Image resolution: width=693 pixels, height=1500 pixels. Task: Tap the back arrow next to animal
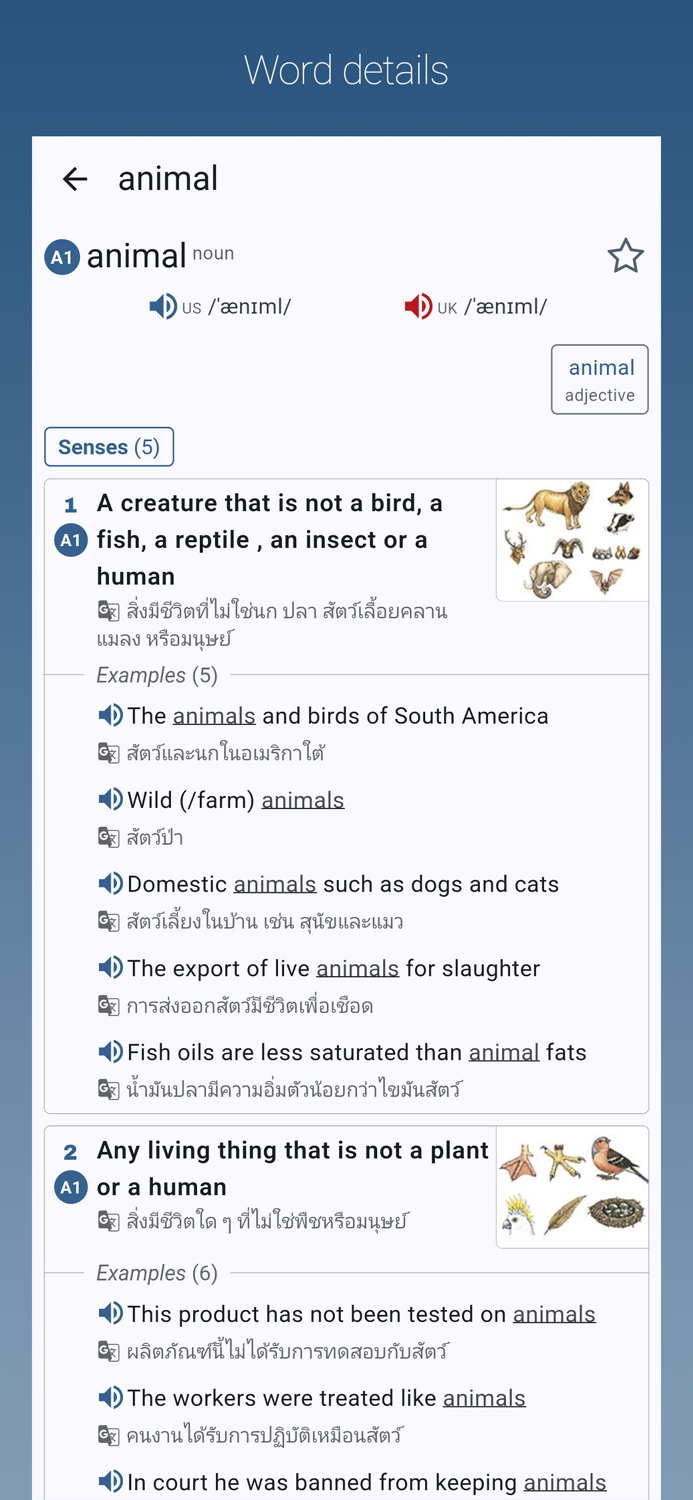(75, 179)
